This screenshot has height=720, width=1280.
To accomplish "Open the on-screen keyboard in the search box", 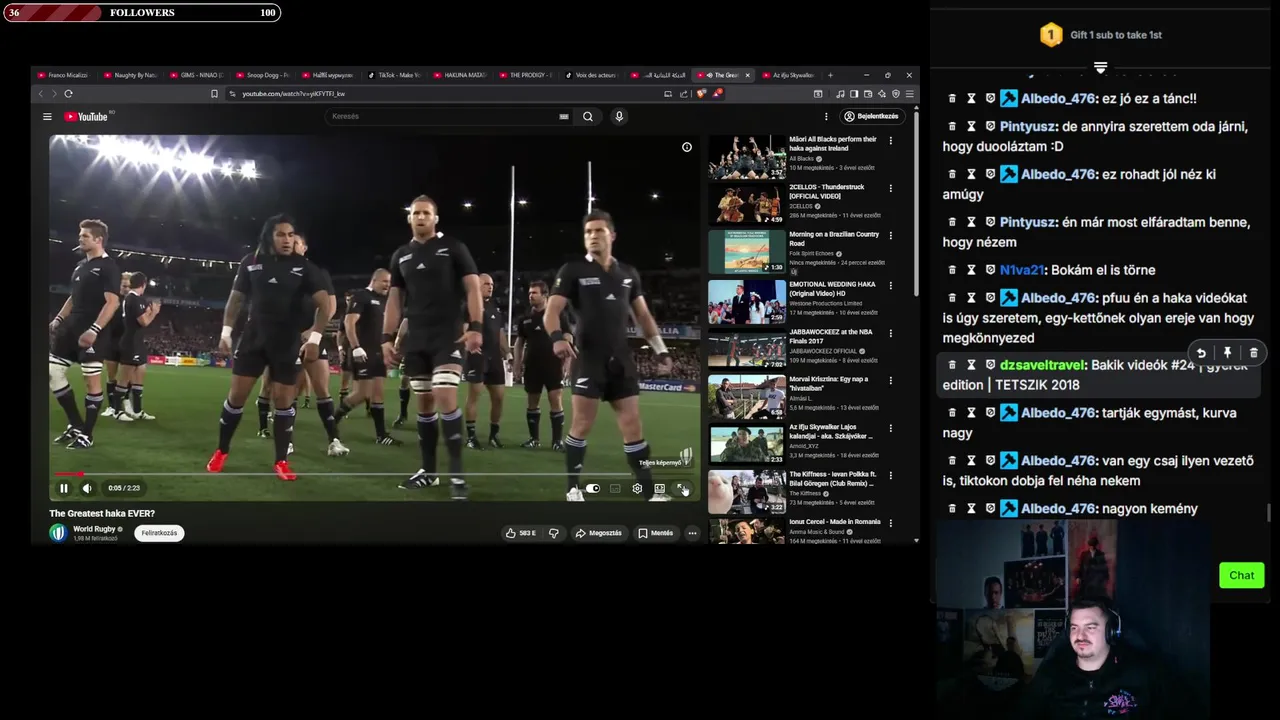I will pyautogui.click(x=564, y=116).
